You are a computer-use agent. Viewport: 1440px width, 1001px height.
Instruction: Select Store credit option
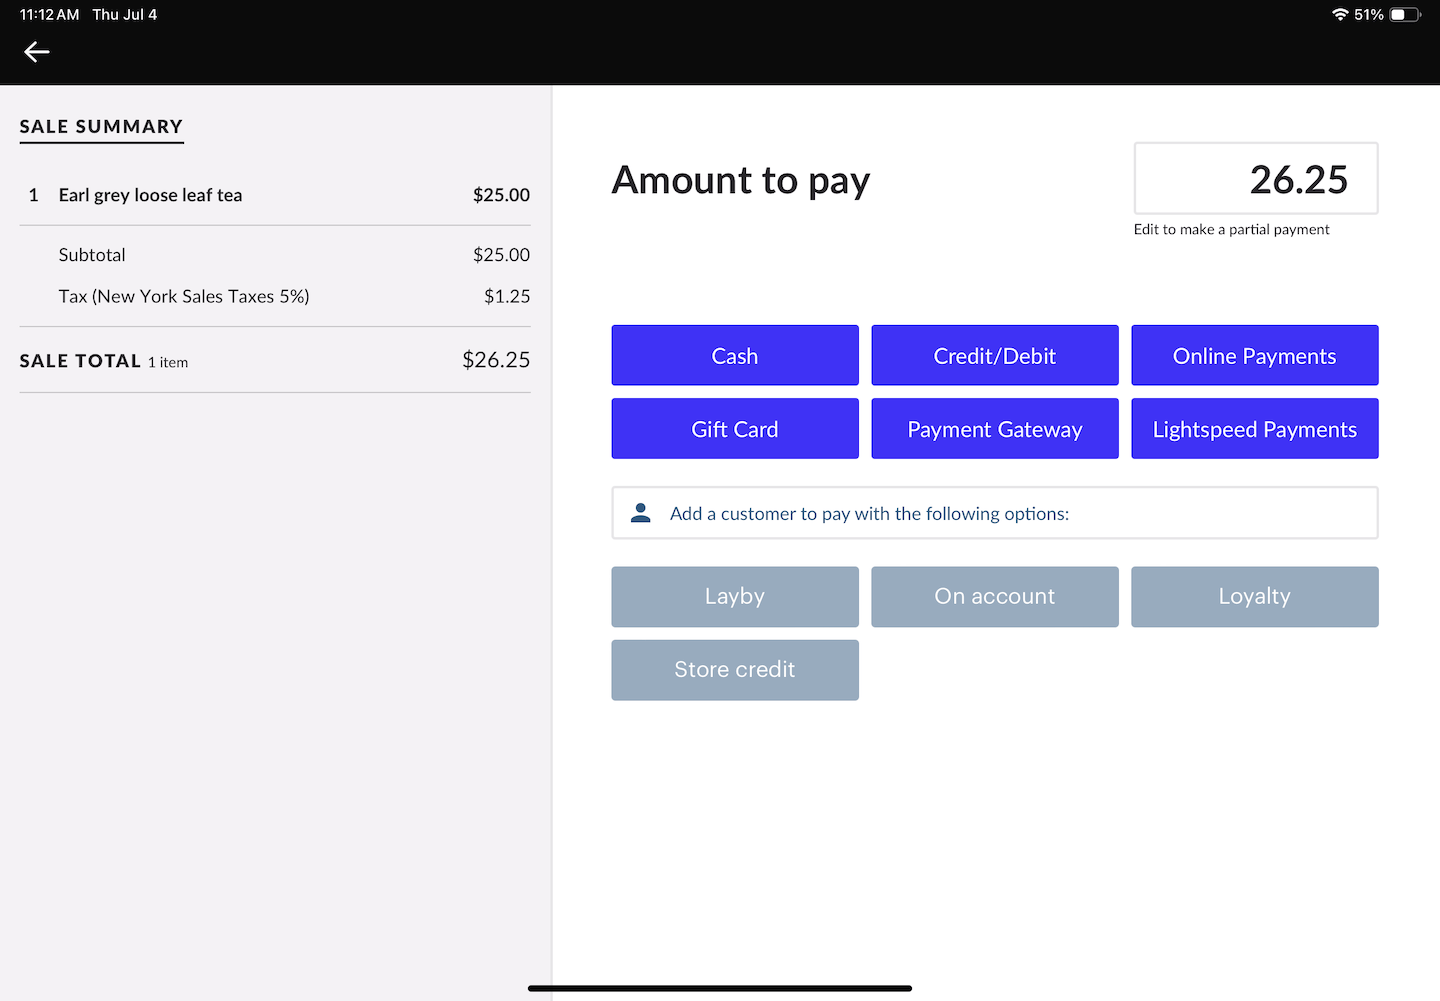(735, 670)
